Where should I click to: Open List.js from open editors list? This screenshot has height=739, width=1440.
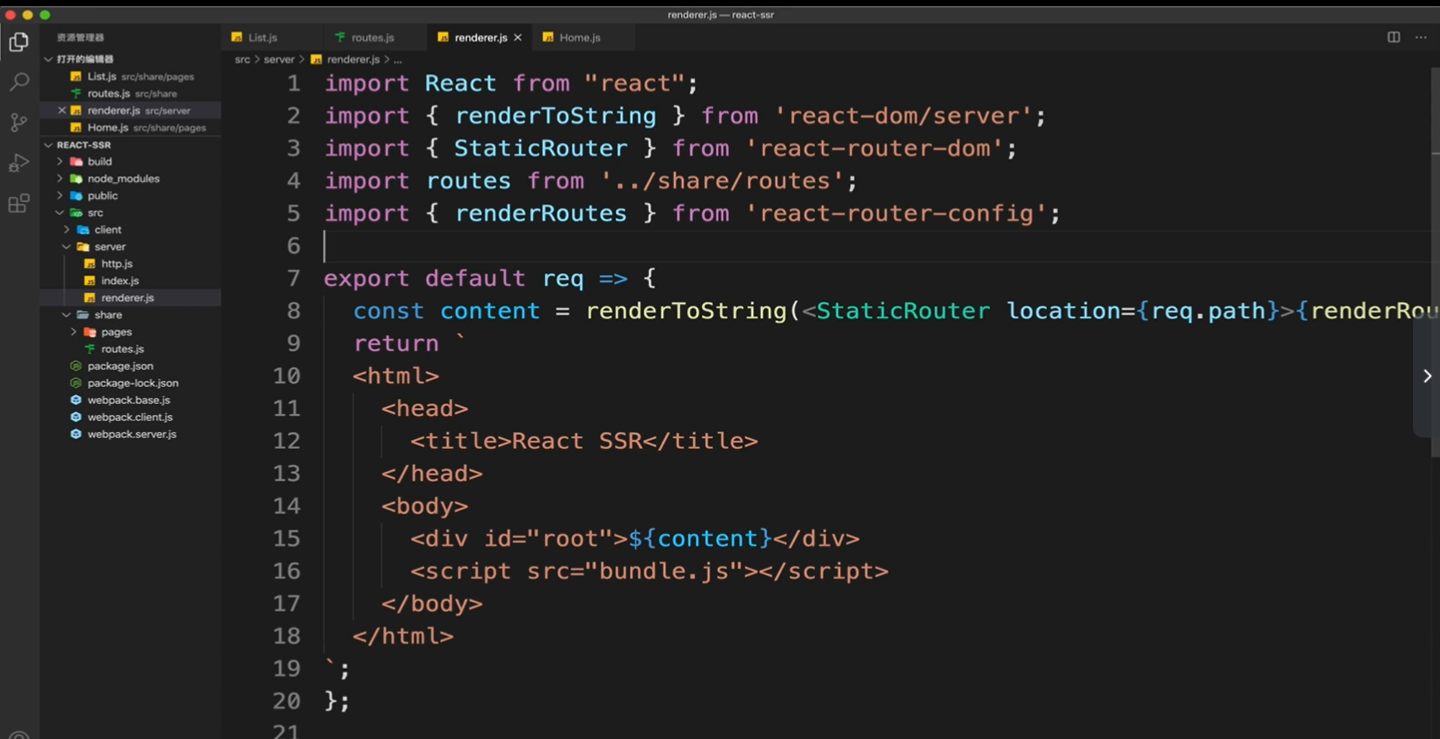coord(131,76)
